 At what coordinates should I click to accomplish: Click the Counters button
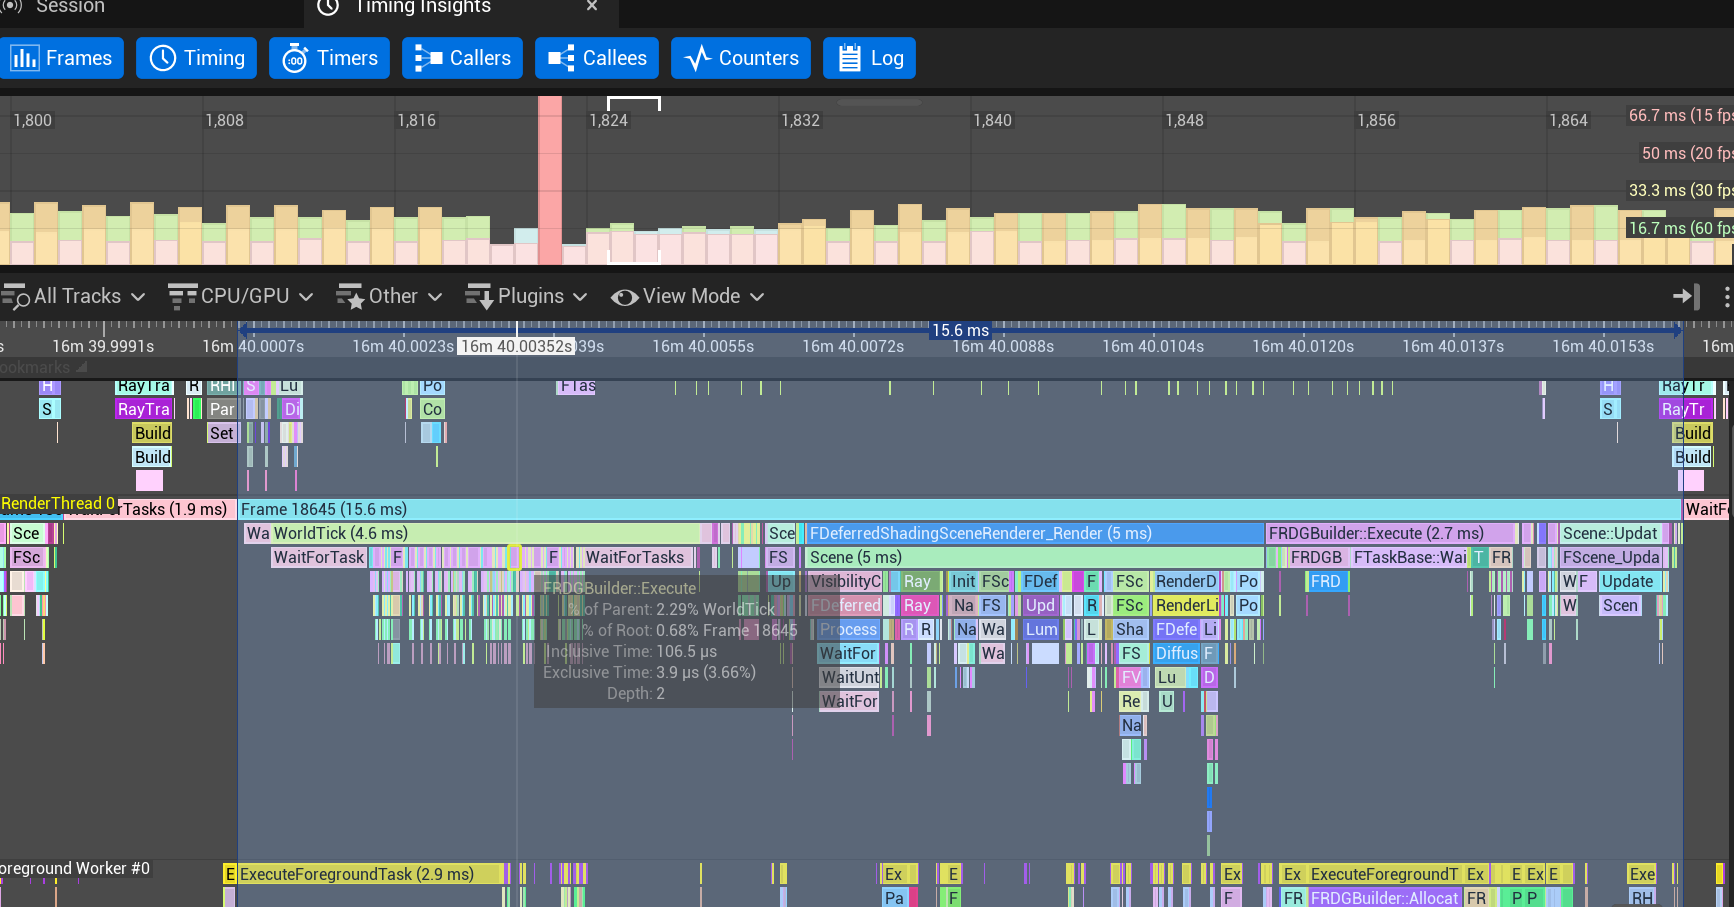point(740,58)
